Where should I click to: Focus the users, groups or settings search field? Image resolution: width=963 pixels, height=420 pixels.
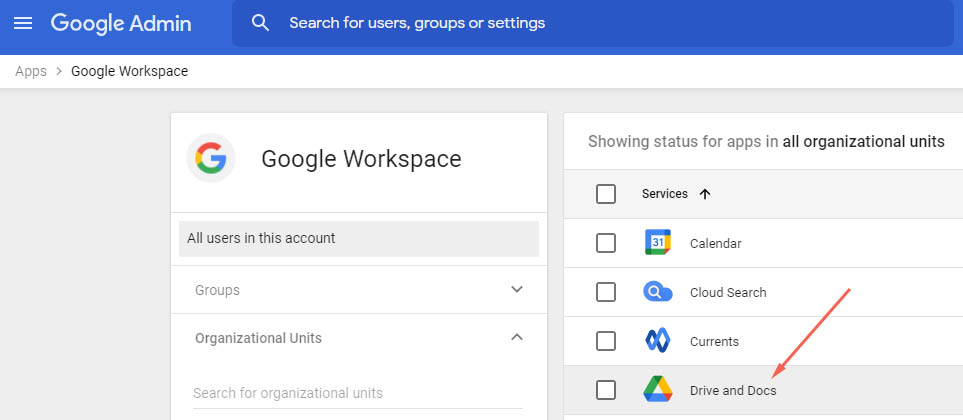(x=593, y=23)
